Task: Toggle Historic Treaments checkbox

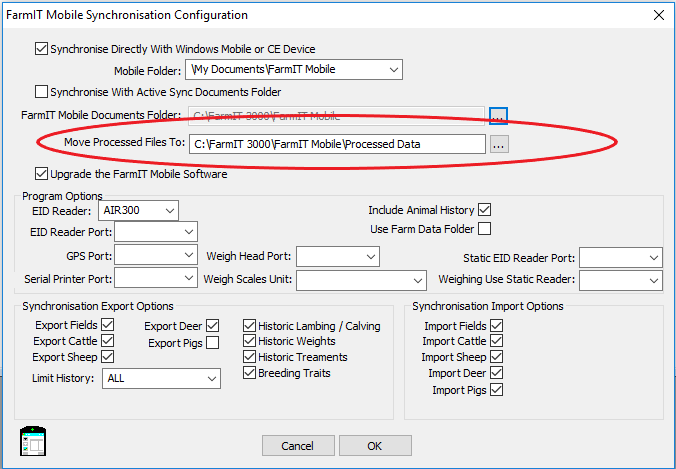Action: [x=249, y=356]
